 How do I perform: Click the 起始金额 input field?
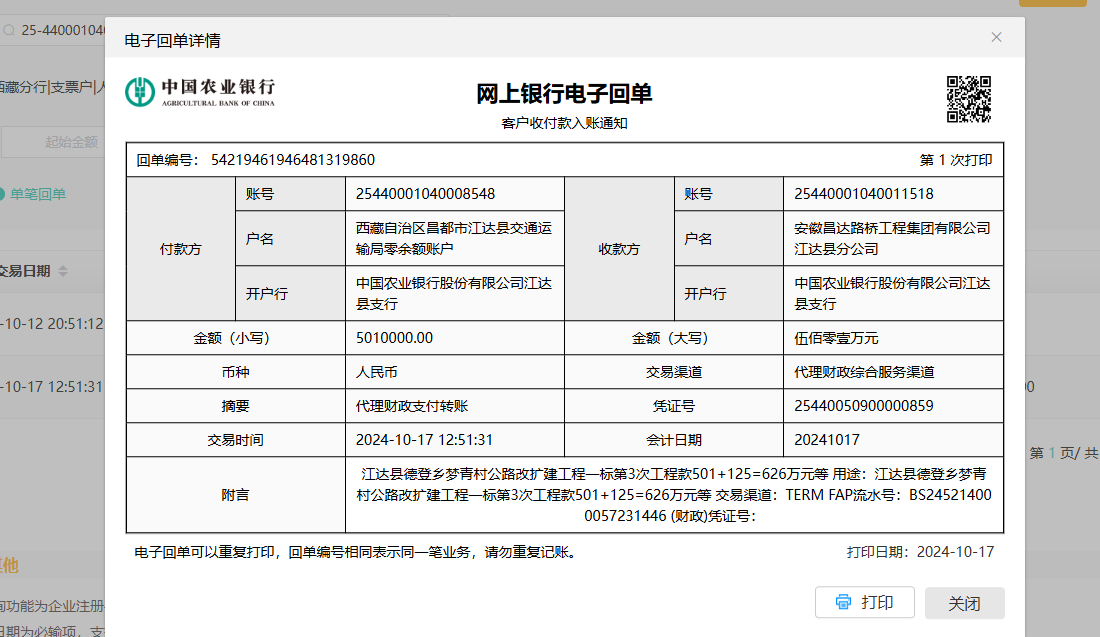pos(60,142)
